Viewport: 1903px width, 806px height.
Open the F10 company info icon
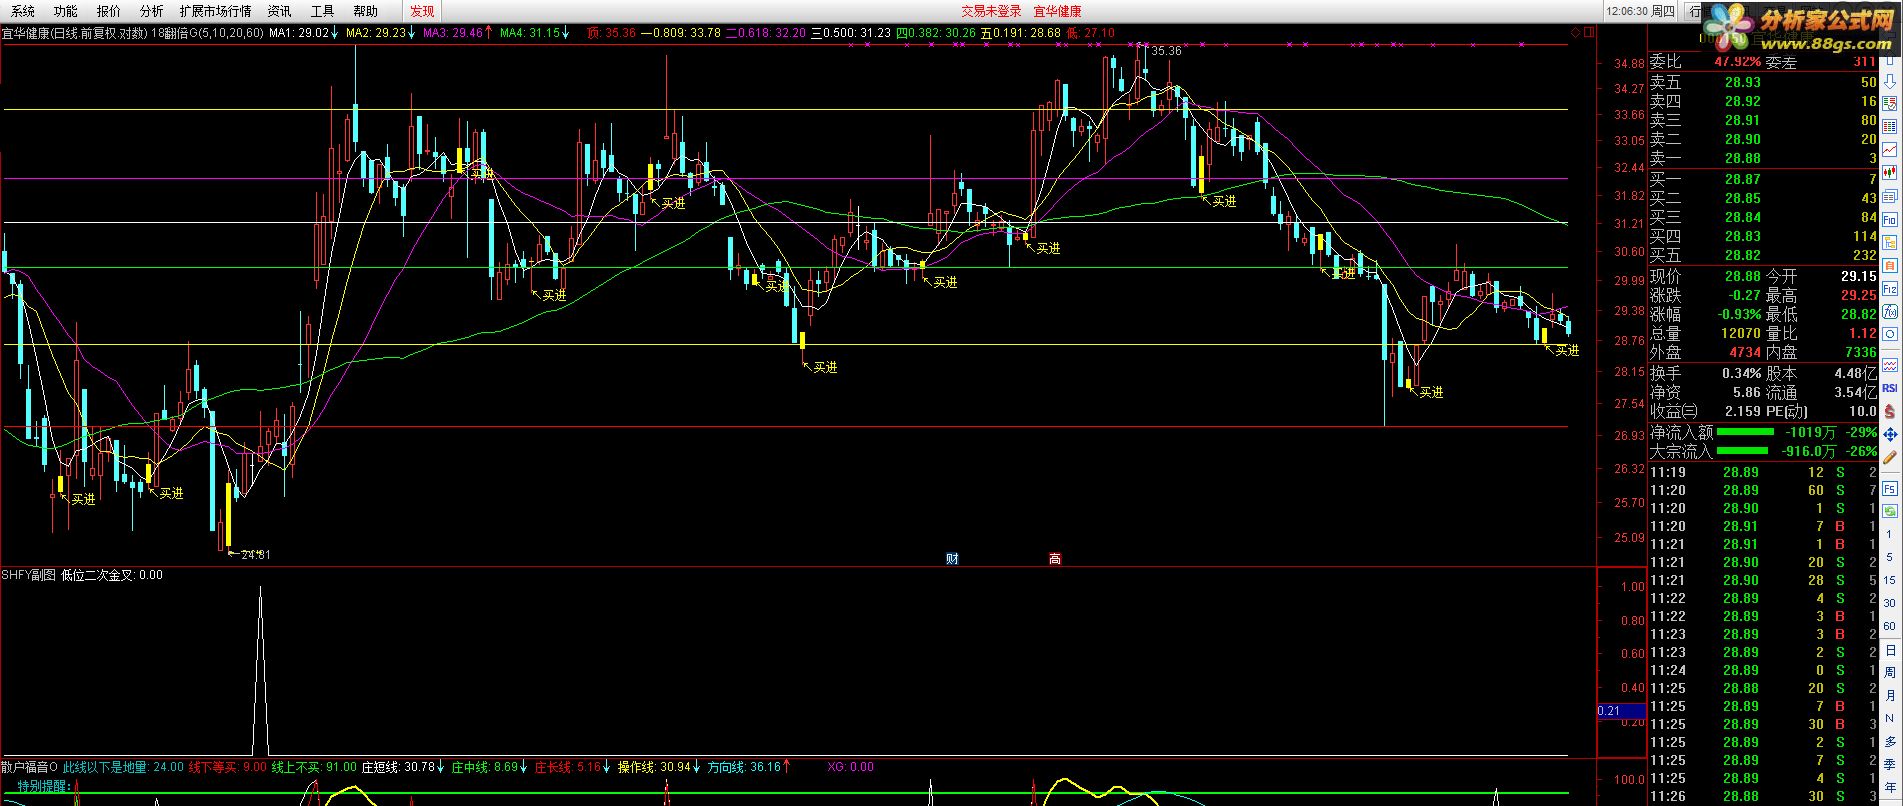pyautogui.click(x=1890, y=219)
